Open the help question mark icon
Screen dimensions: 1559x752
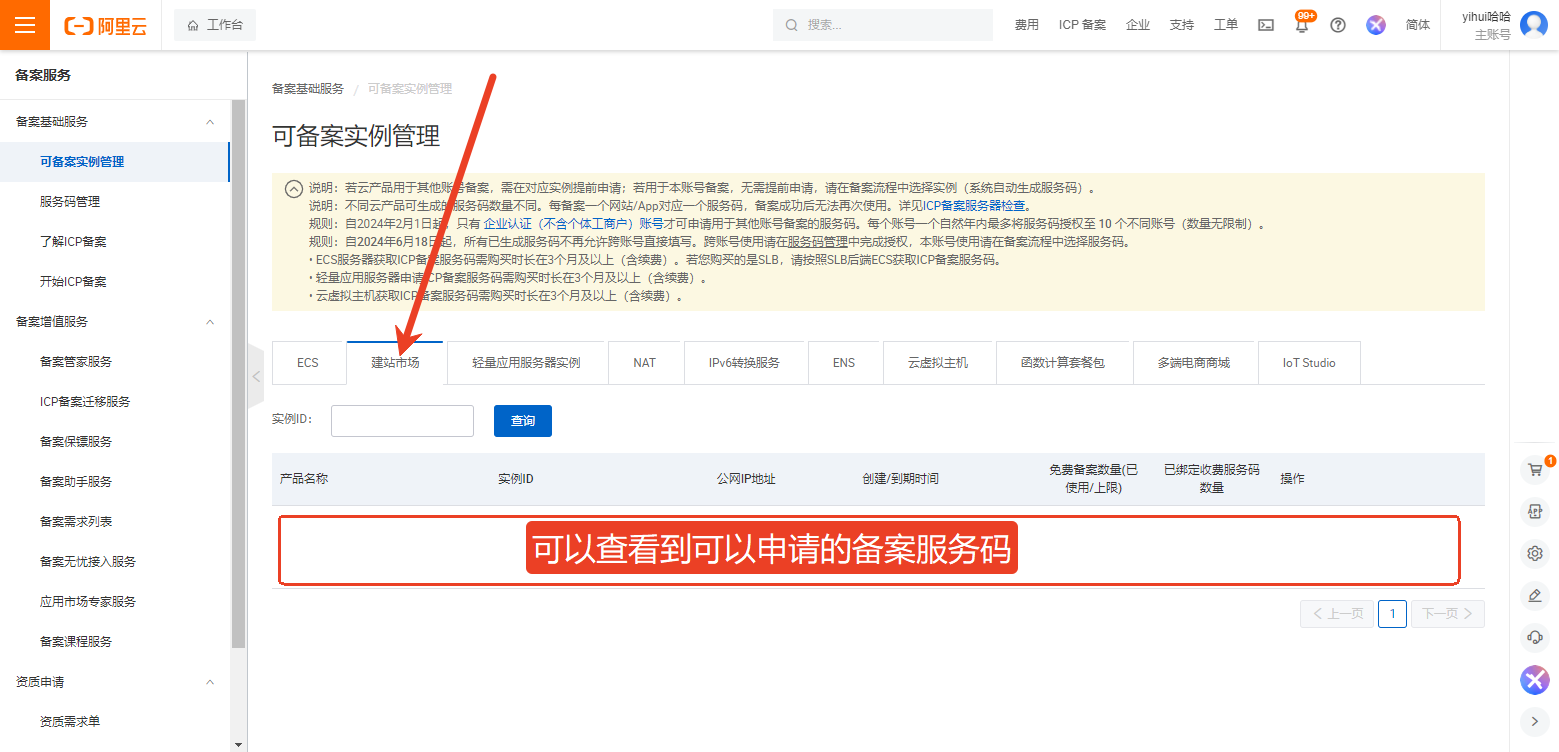pyautogui.click(x=1338, y=25)
